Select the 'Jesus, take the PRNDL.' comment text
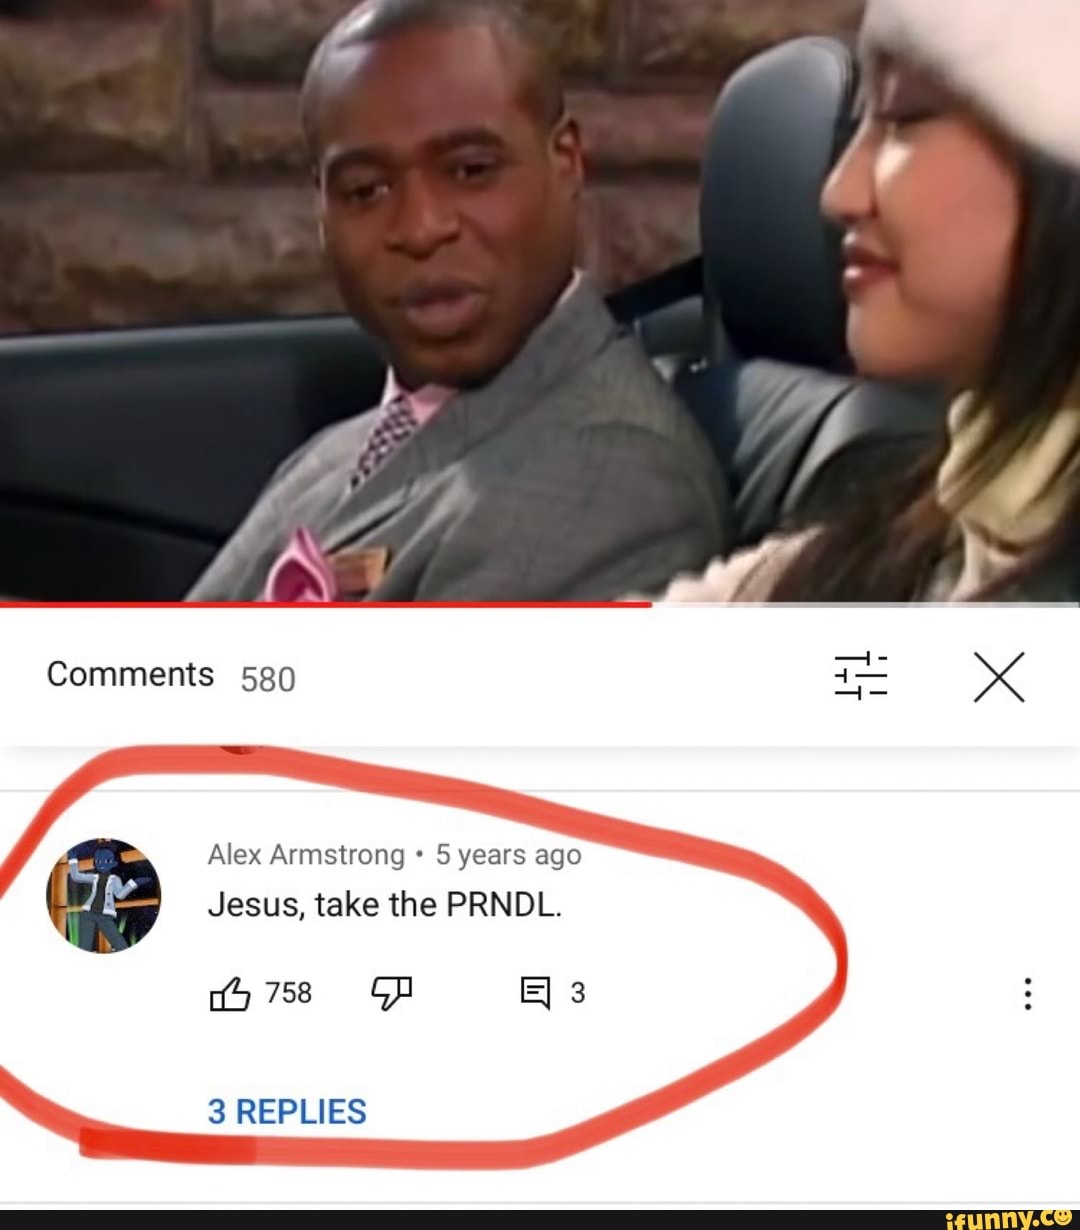This screenshot has height=1230, width=1080. point(385,905)
